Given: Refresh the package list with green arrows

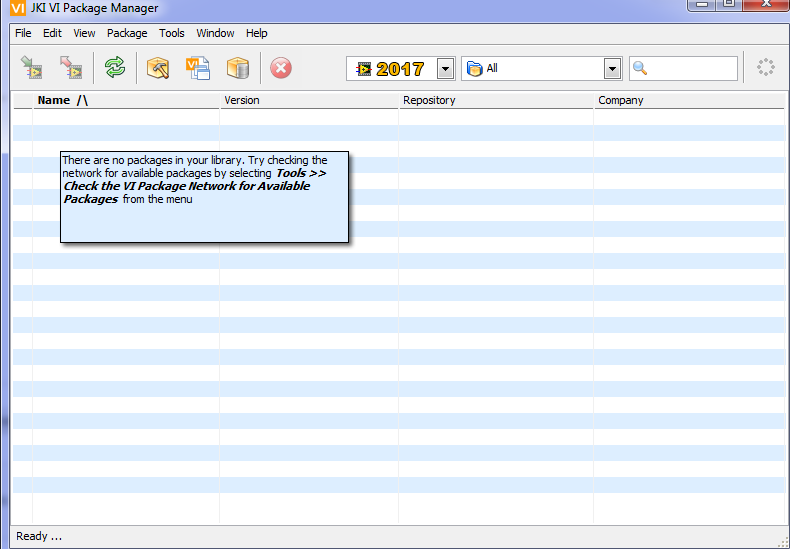Looking at the screenshot, I should pyautogui.click(x=115, y=67).
